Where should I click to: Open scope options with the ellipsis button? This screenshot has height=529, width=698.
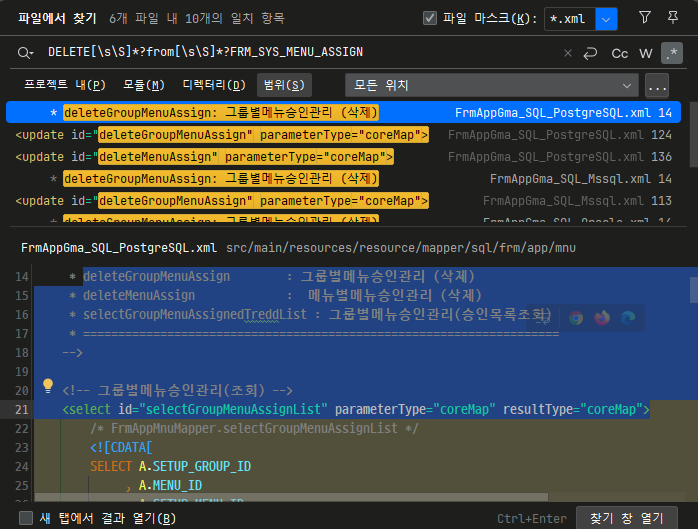tap(657, 85)
